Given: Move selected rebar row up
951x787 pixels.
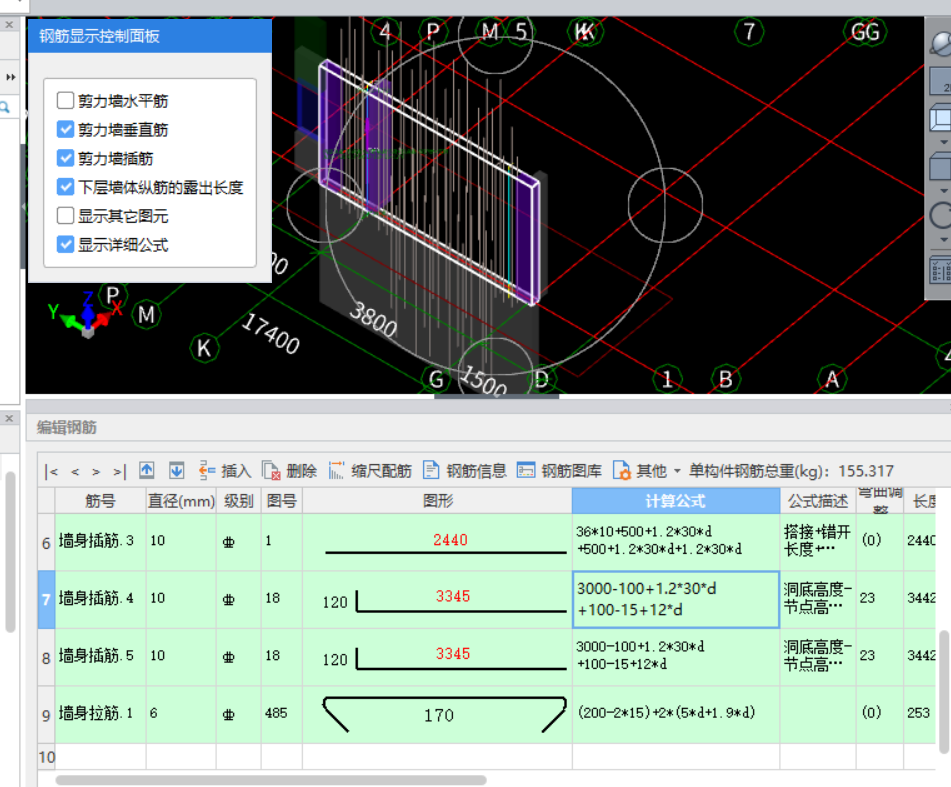Looking at the screenshot, I should (147, 470).
